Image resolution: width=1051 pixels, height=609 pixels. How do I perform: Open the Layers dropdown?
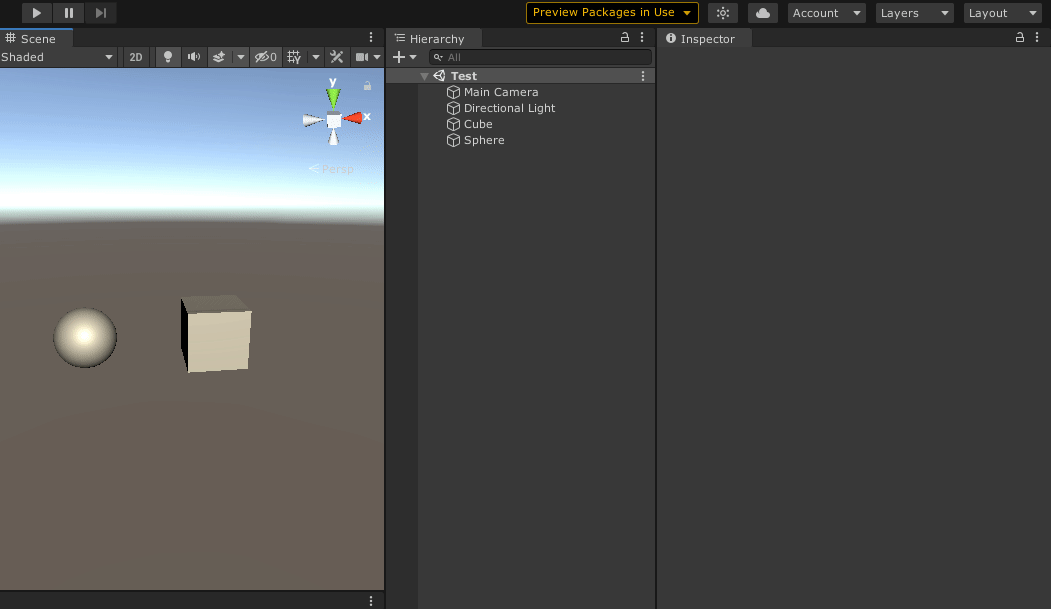(914, 13)
